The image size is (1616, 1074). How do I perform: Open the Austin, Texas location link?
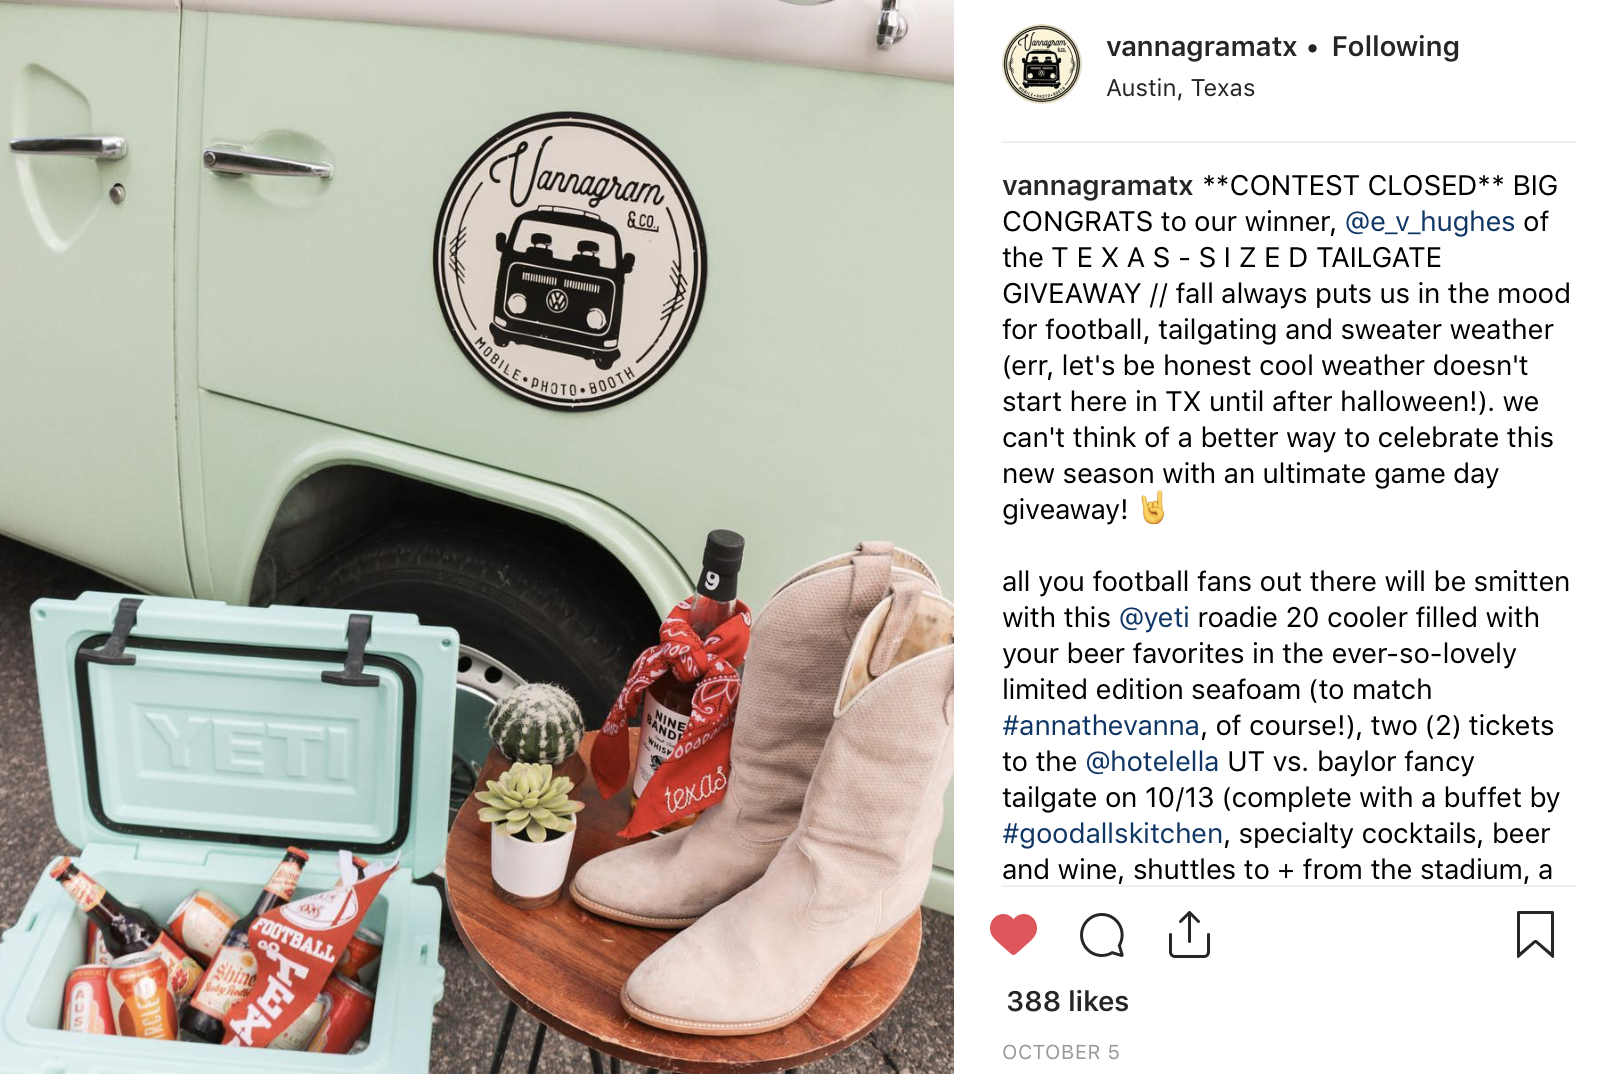pyautogui.click(x=1180, y=88)
